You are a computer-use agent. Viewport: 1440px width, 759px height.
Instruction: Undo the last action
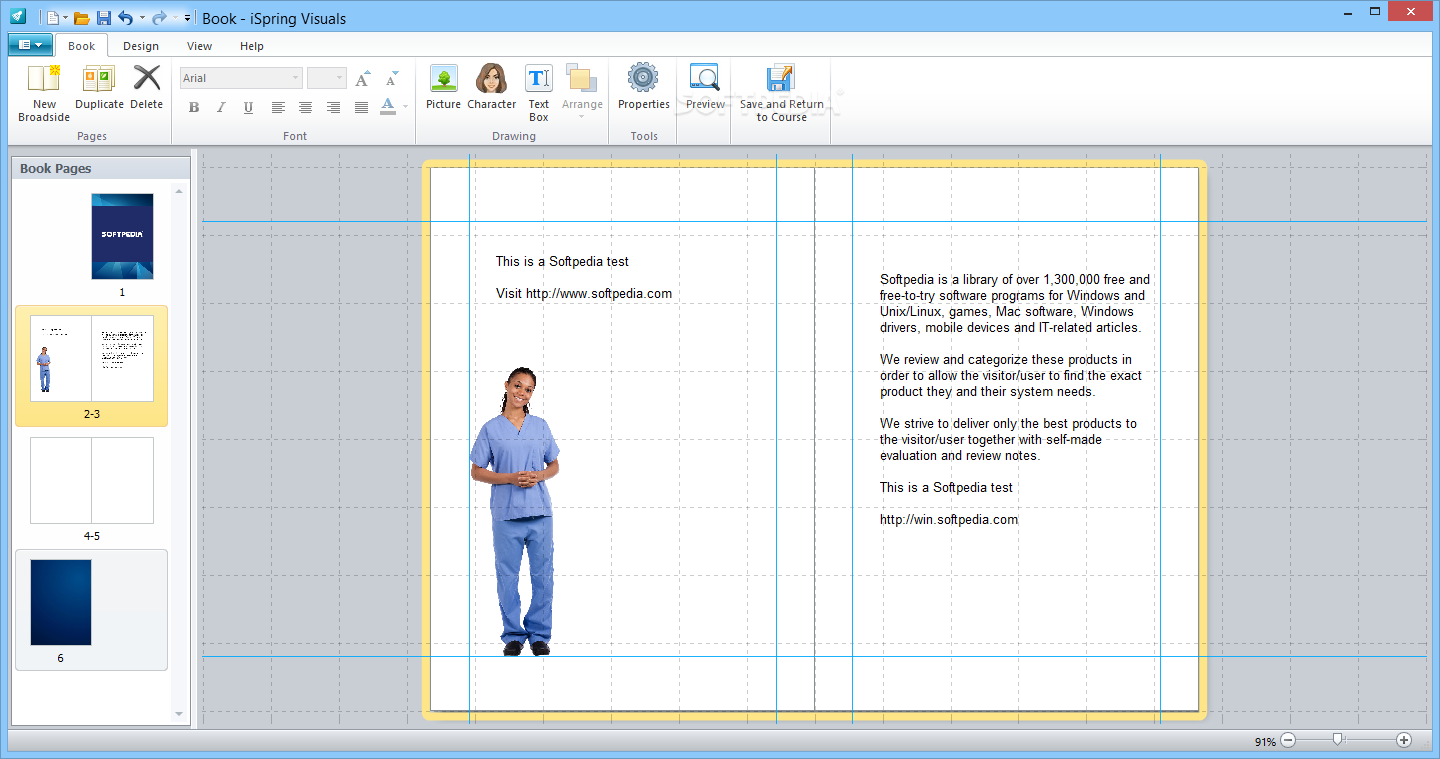pos(125,18)
